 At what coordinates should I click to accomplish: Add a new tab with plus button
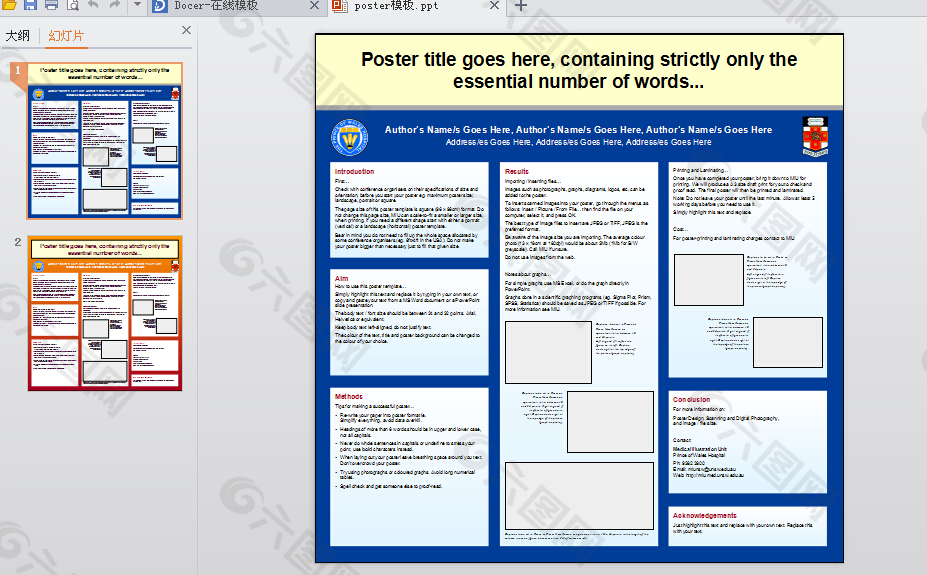click(520, 6)
